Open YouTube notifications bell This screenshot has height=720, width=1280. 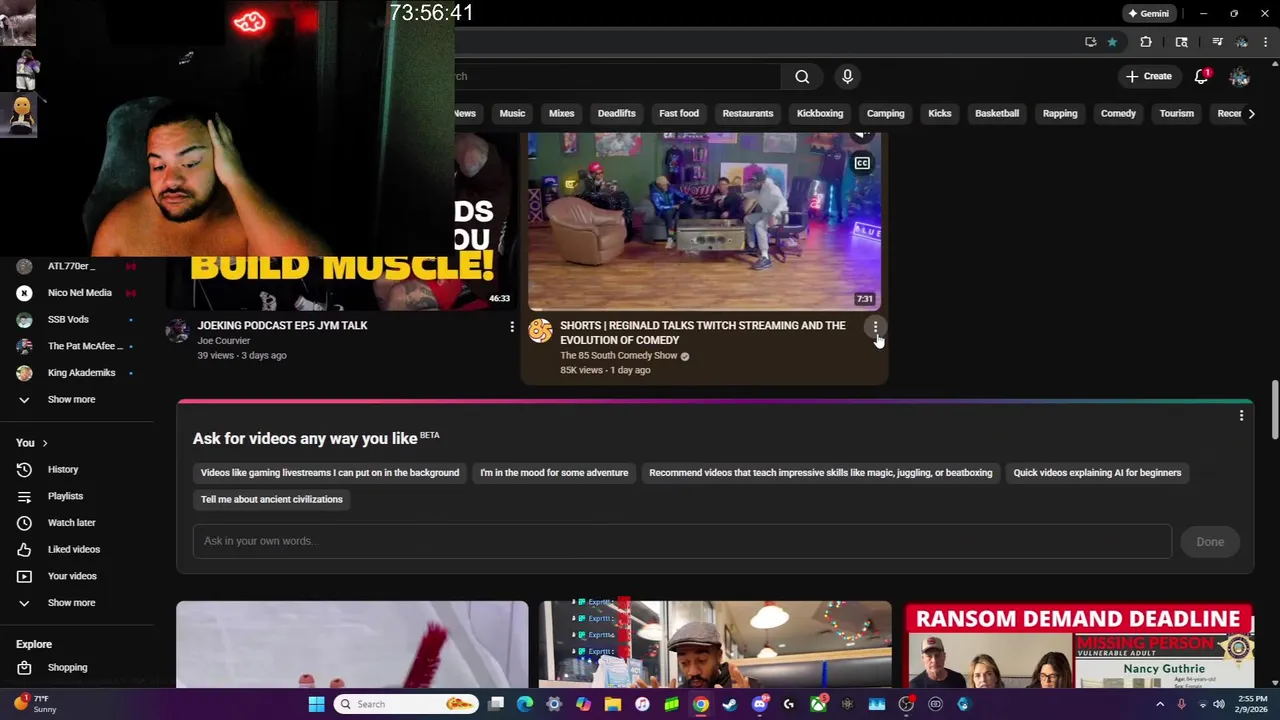click(1202, 77)
